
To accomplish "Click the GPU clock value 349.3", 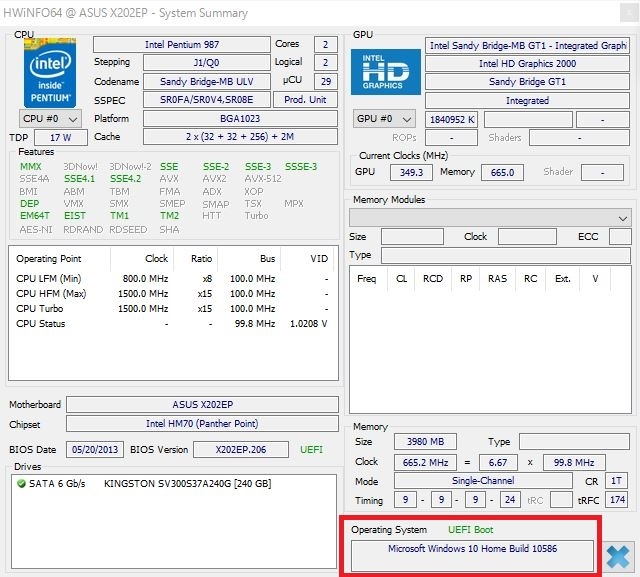I will [411, 172].
